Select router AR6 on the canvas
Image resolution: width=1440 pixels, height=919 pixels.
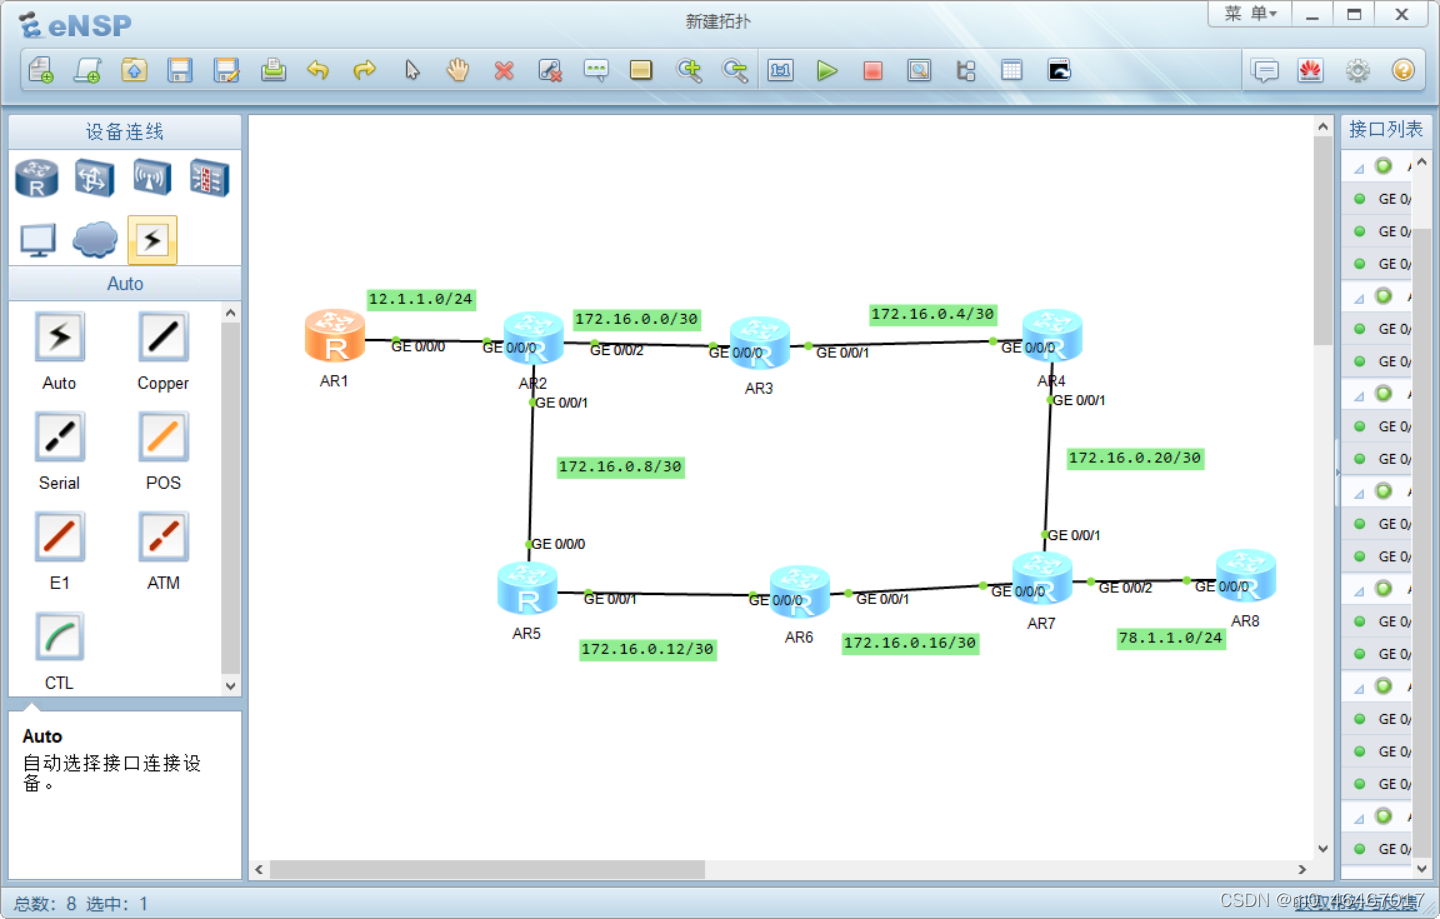799,592
